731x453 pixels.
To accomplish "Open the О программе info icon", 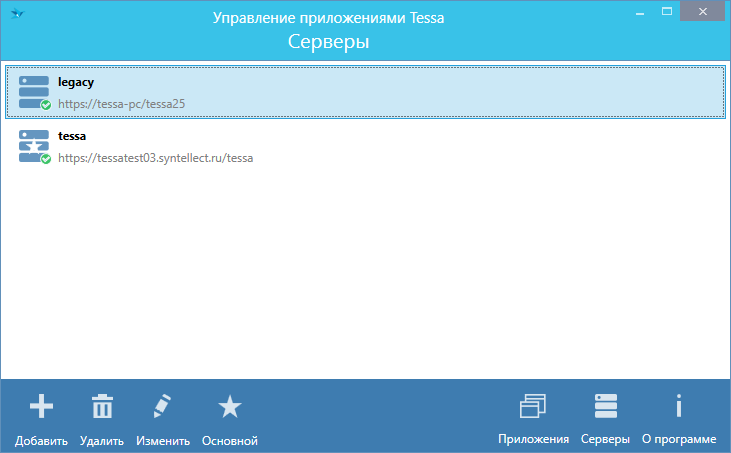I will point(679,406).
